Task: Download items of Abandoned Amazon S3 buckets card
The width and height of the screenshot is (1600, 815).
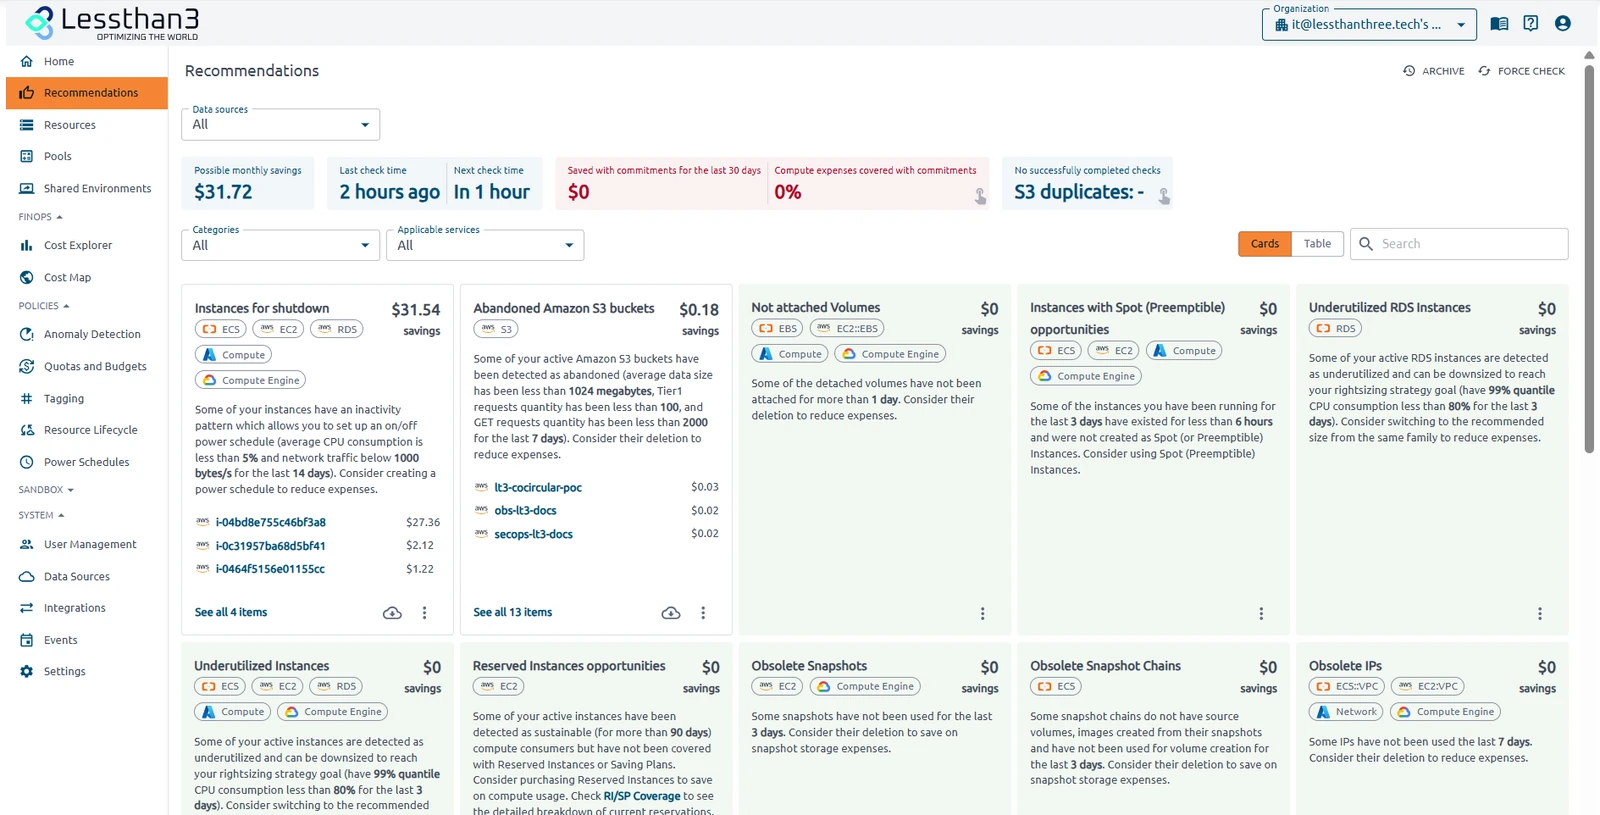Action: [671, 613]
